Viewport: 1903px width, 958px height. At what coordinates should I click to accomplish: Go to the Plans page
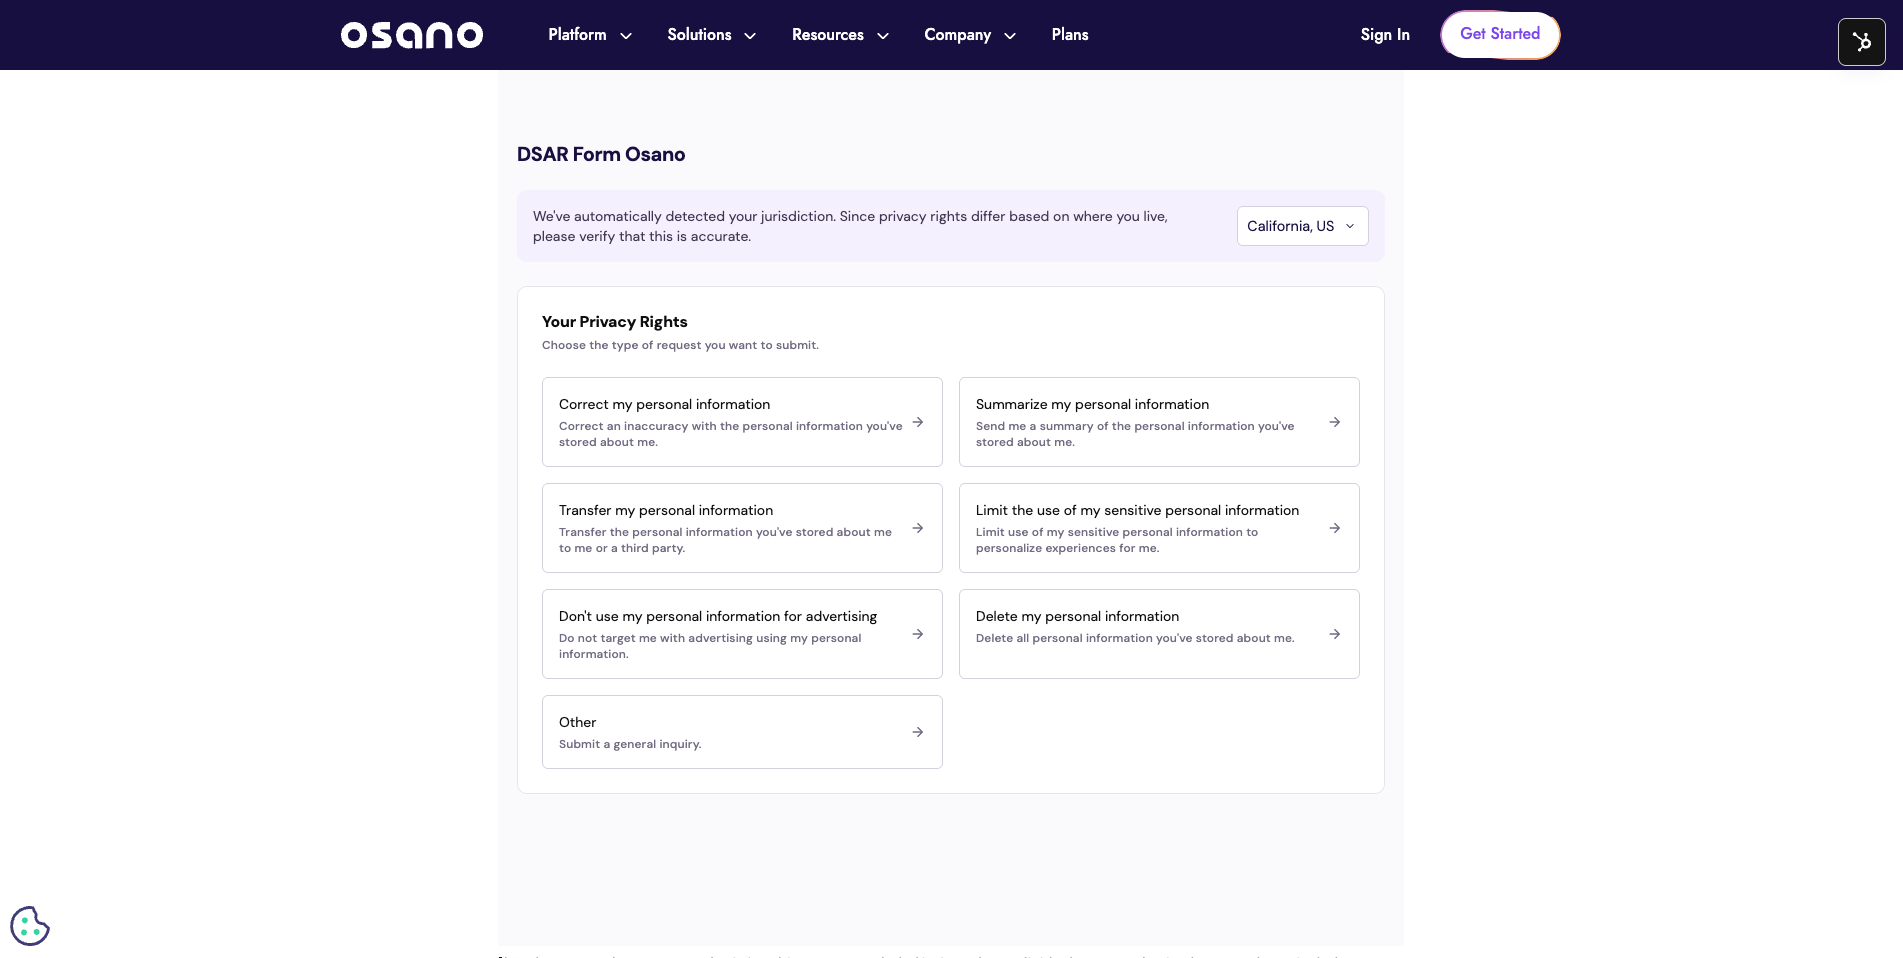(x=1070, y=35)
